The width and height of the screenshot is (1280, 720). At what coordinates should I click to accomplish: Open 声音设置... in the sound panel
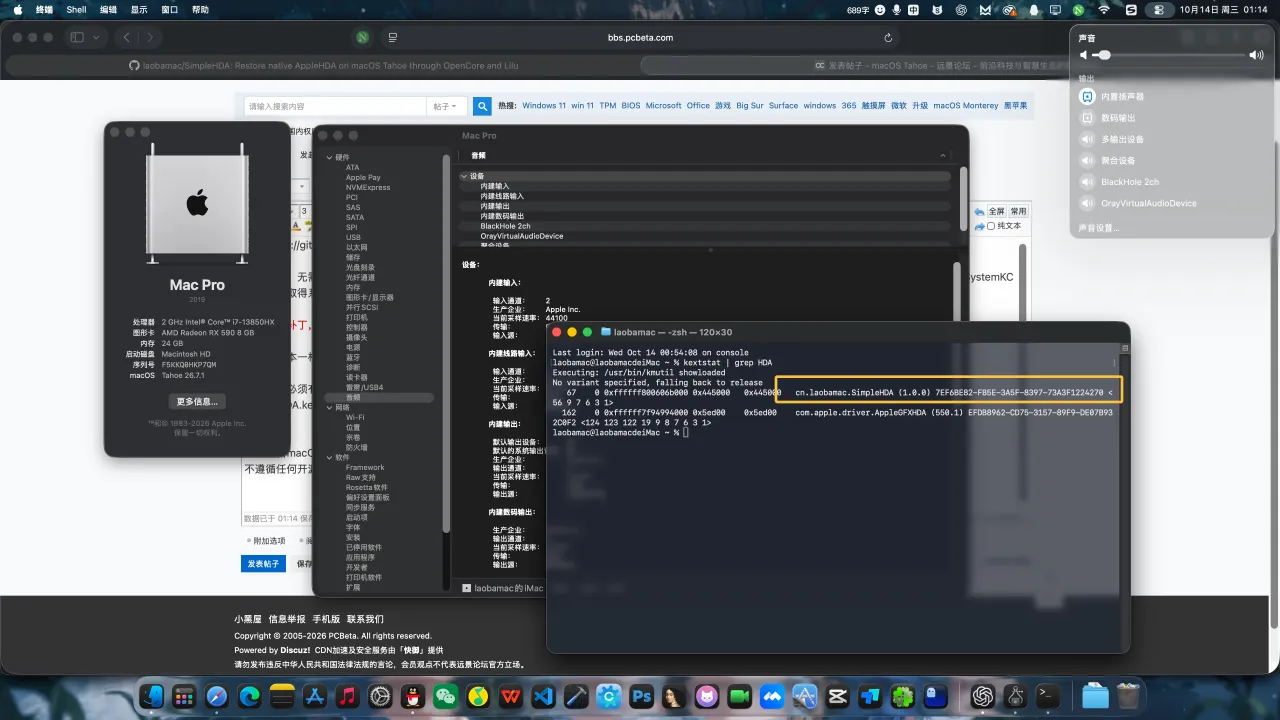tap(1099, 228)
